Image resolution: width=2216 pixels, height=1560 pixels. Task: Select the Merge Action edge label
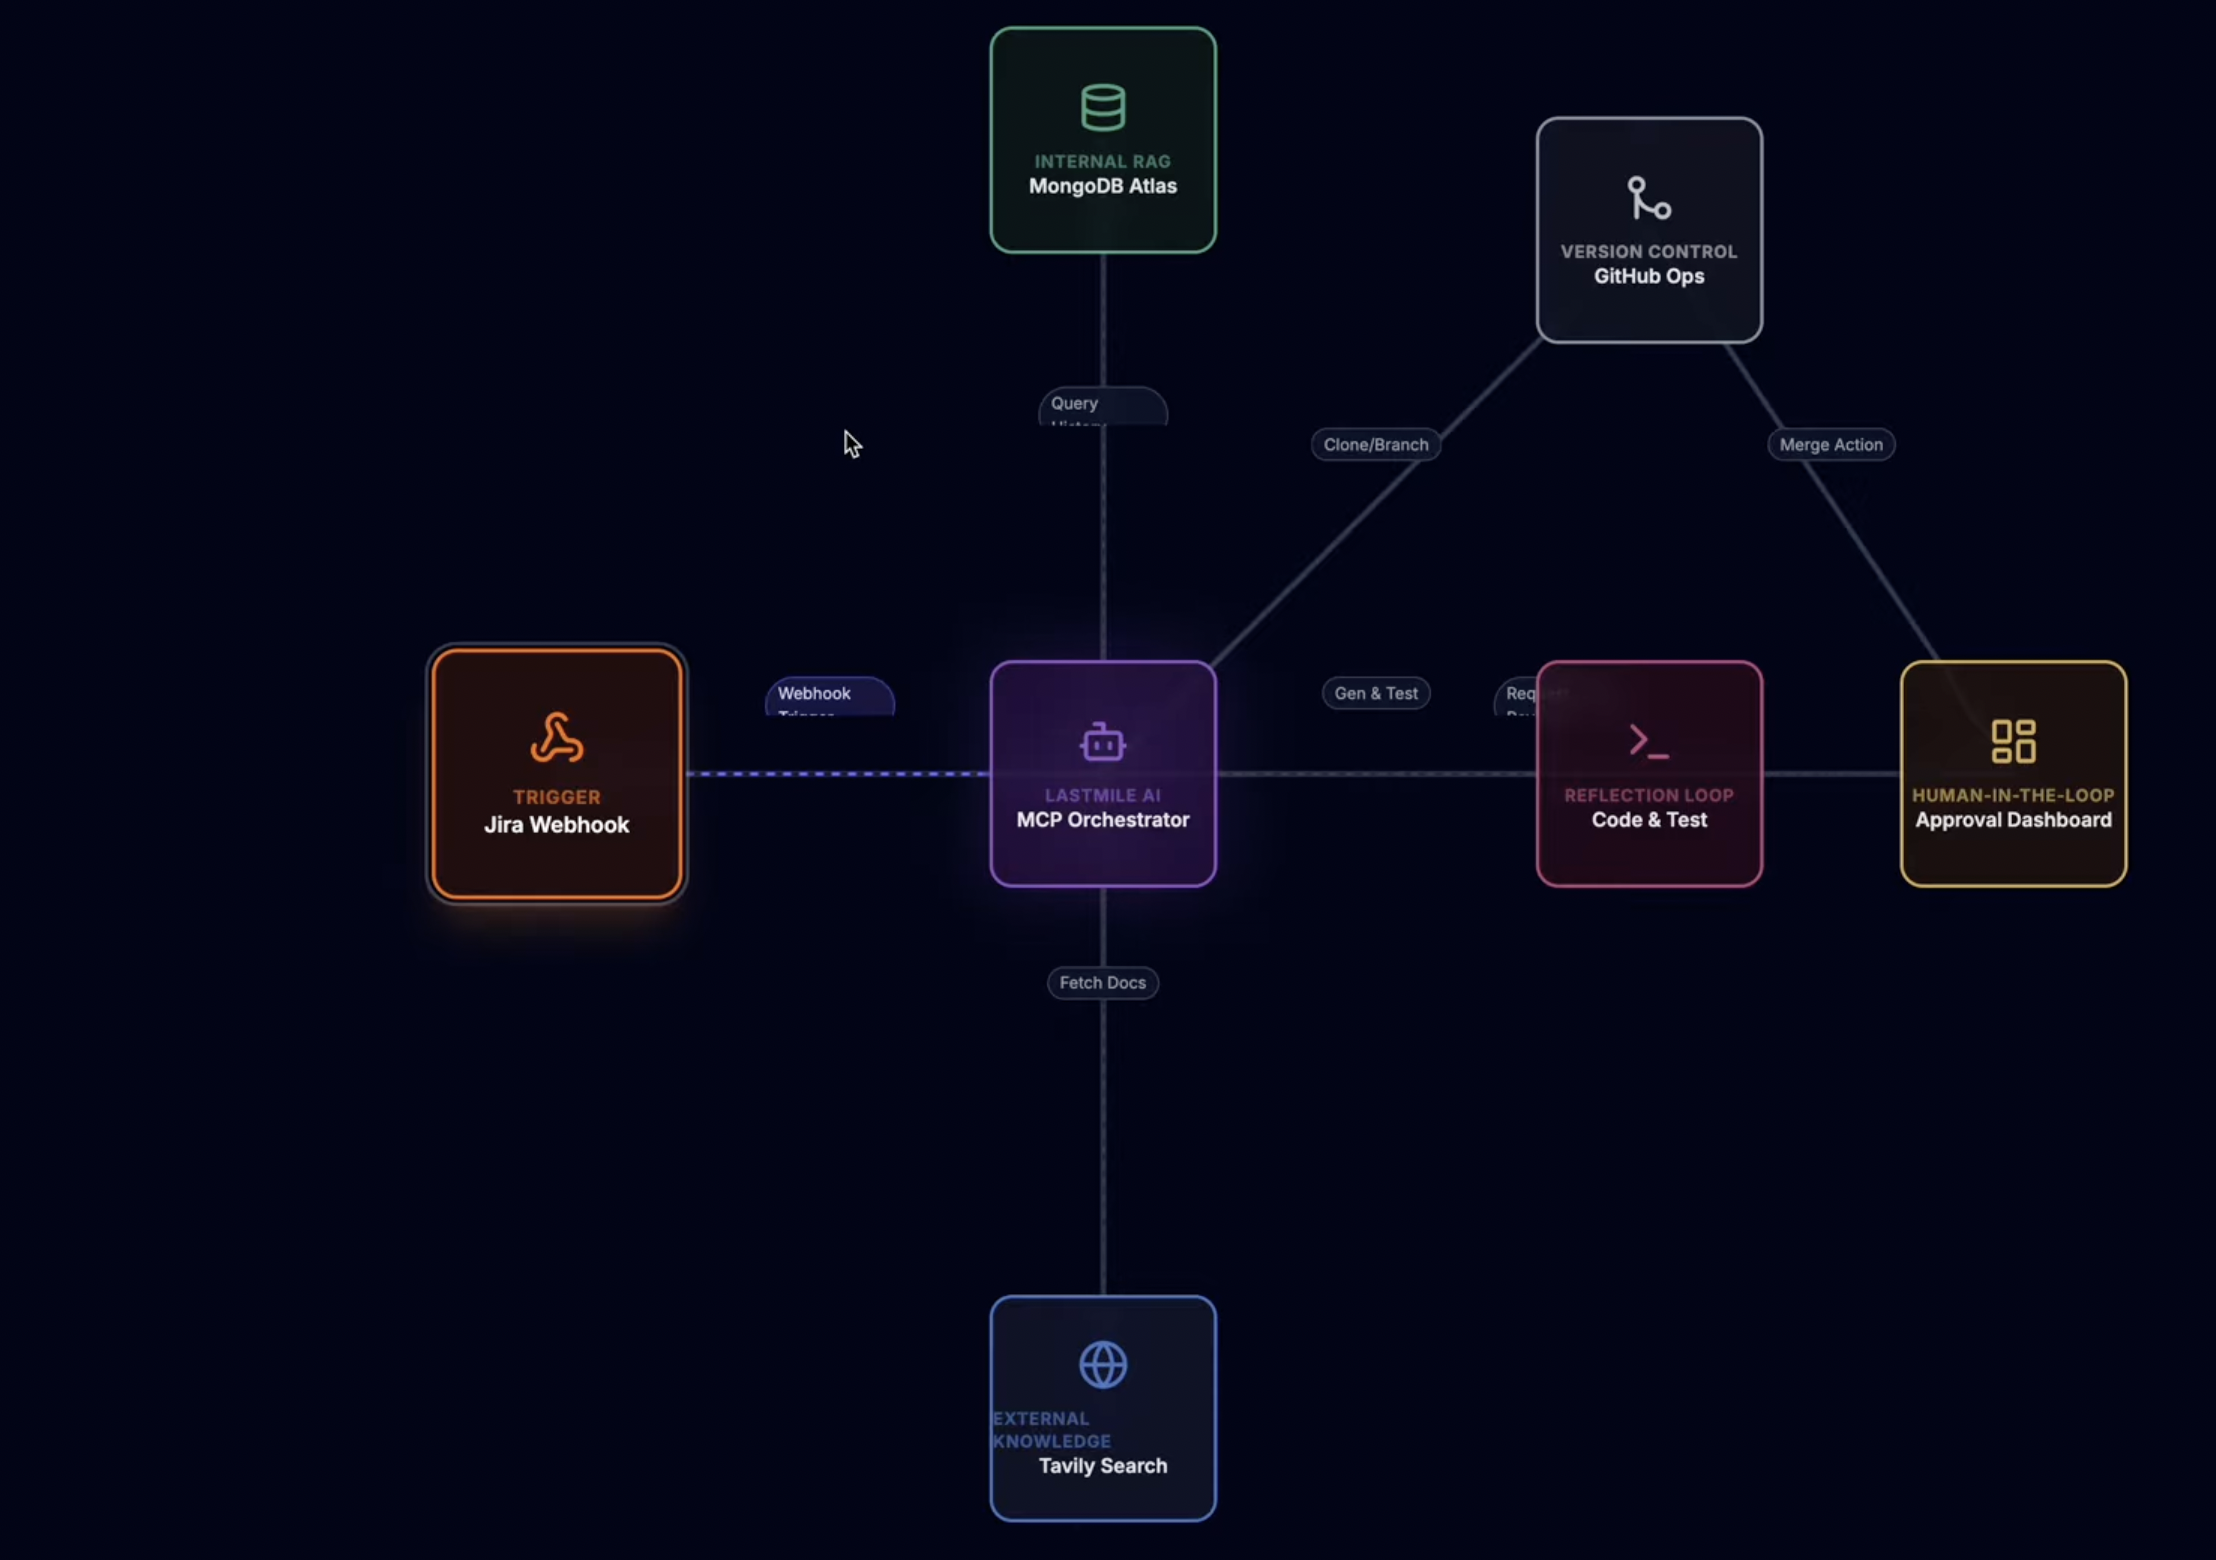point(1831,444)
